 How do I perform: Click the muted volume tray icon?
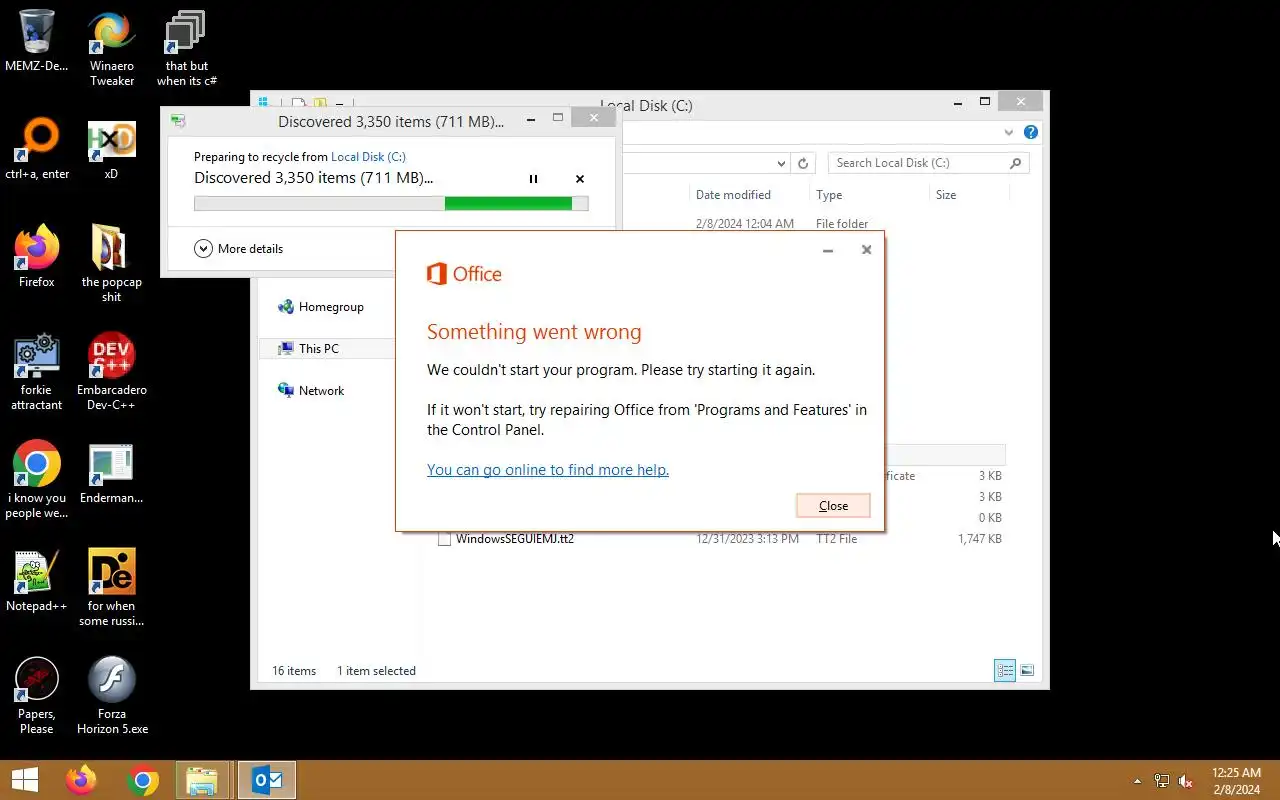(x=1186, y=781)
